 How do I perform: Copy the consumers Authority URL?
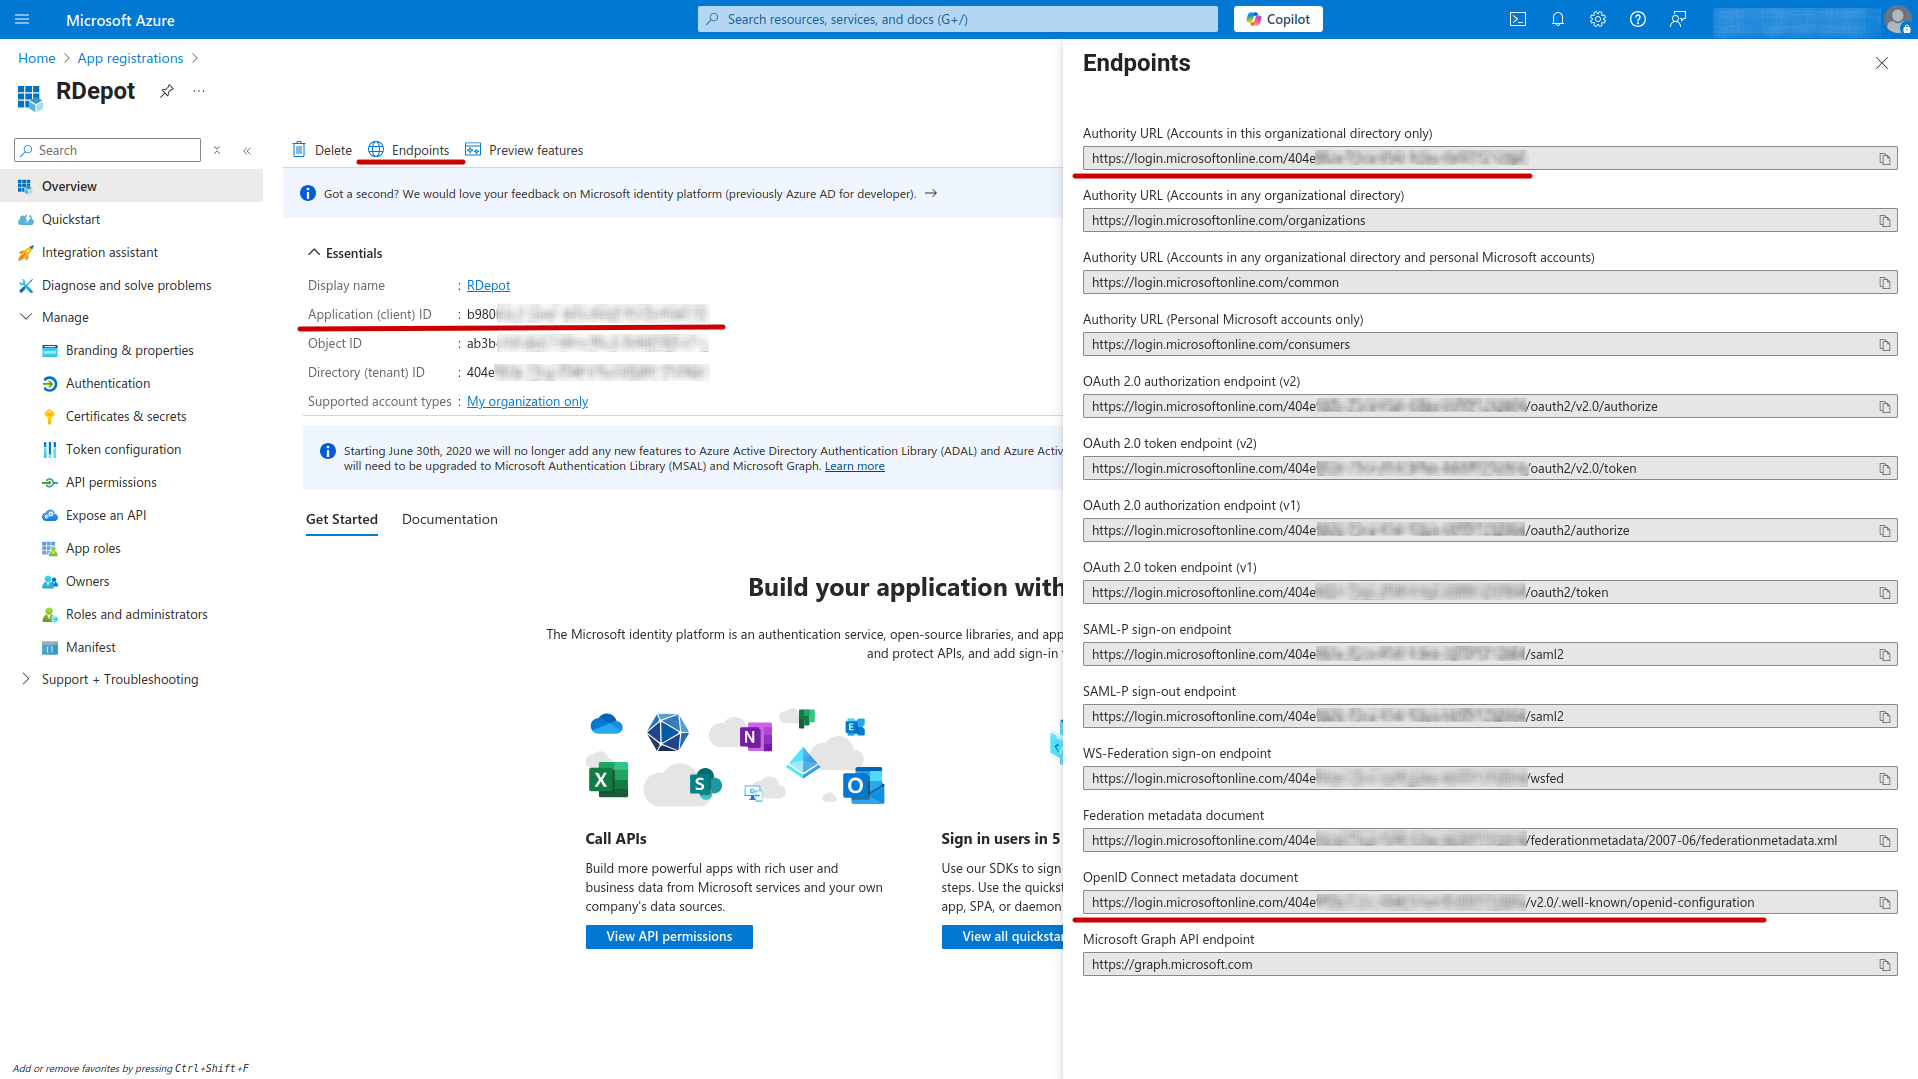tap(1884, 344)
